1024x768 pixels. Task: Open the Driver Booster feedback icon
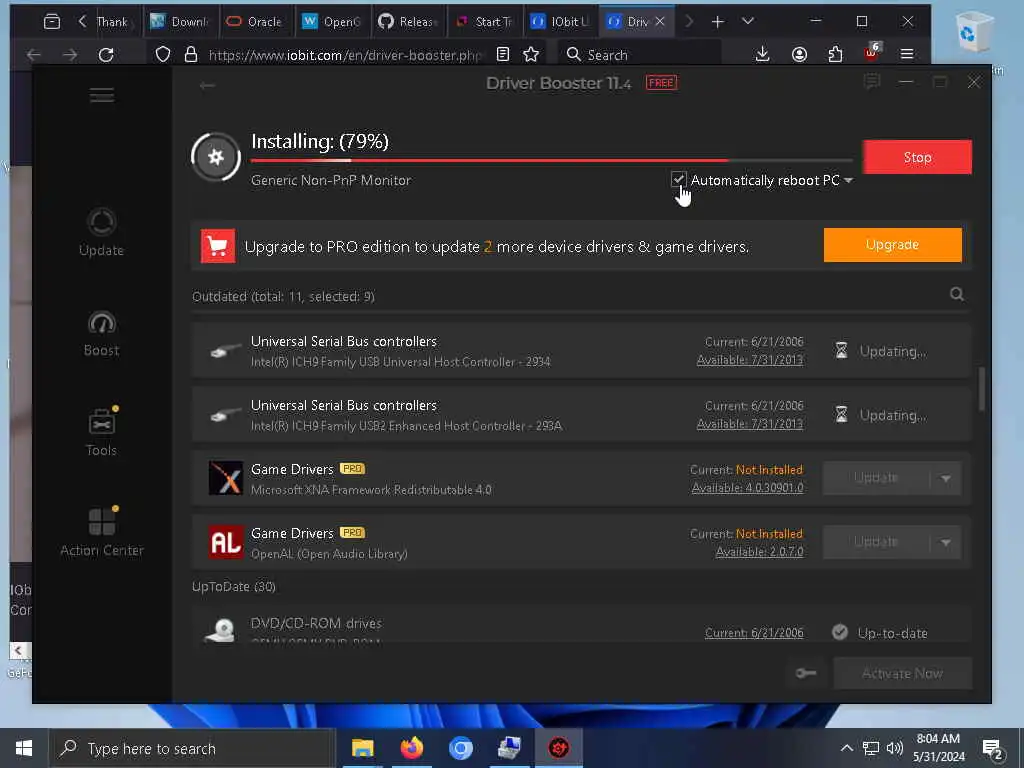click(x=871, y=82)
